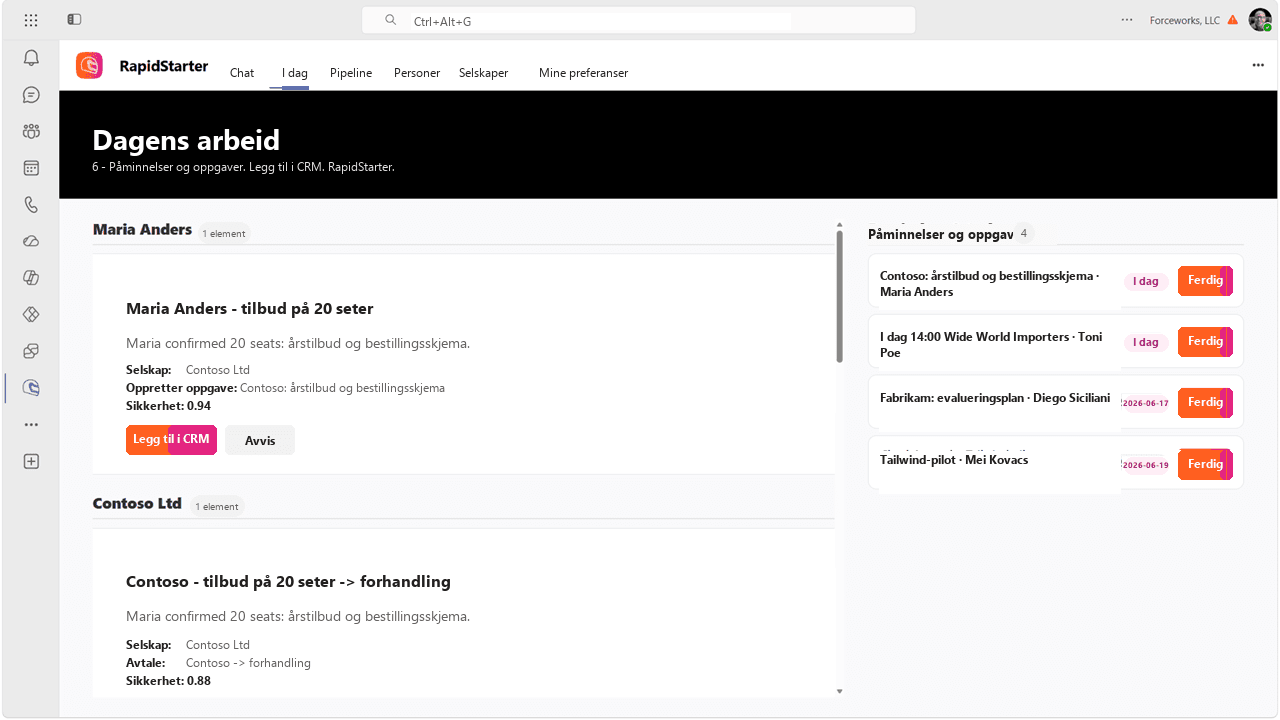Screen dimensions: 1280x720
Task: Select the RapidStarter sidebar app icon
Action: (x=31, y=388)
